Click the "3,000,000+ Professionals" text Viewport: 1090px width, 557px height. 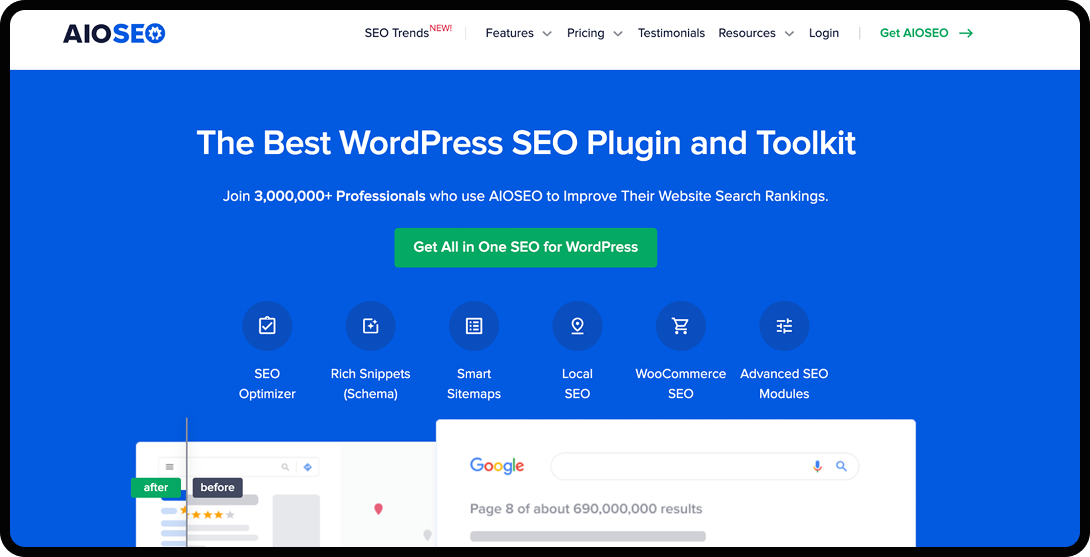[x=340, y=196]
